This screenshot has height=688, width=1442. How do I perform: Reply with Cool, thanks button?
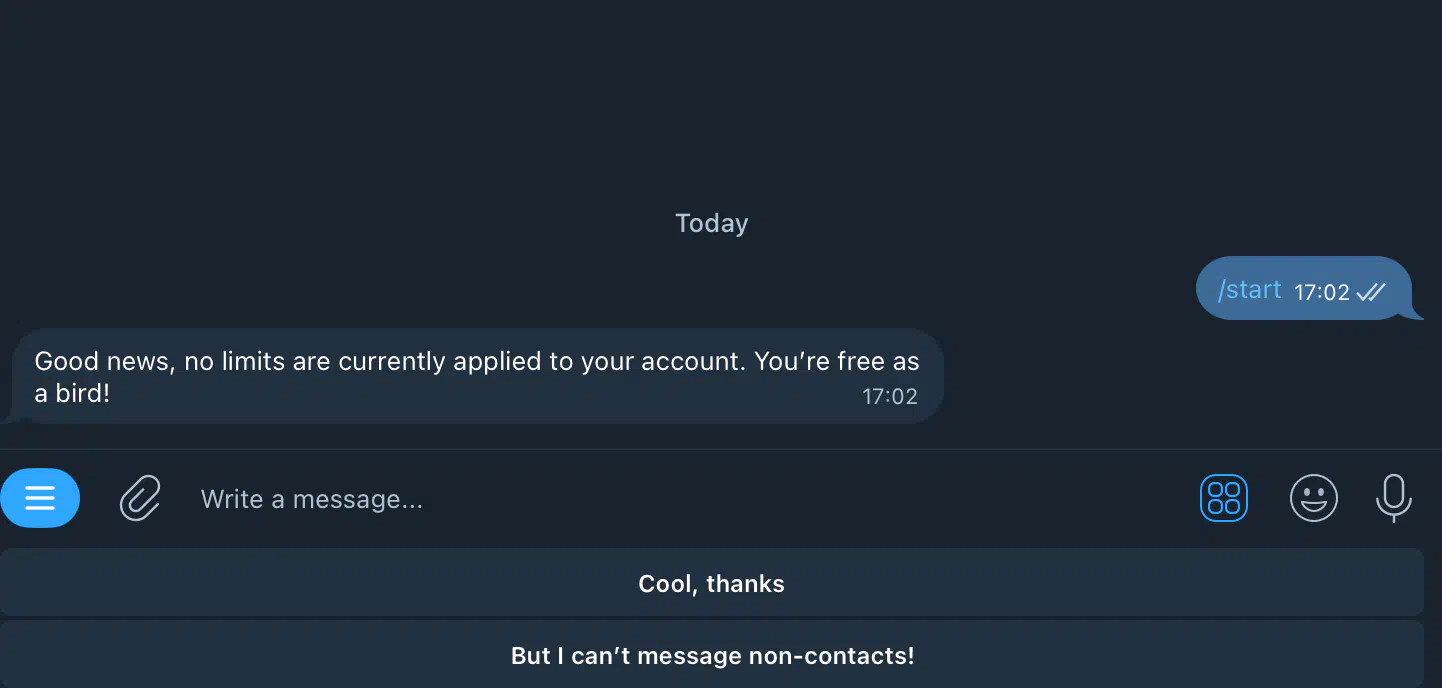pyautogui.click(x=711, y=583)
